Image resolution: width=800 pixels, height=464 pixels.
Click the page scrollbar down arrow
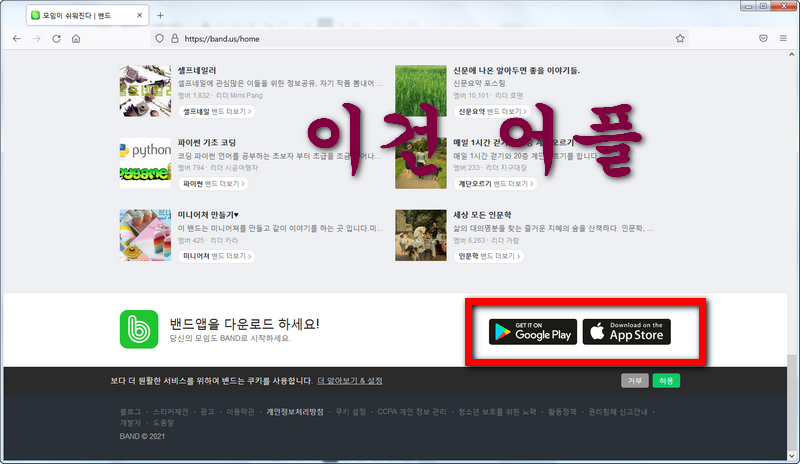coord(791,456)
